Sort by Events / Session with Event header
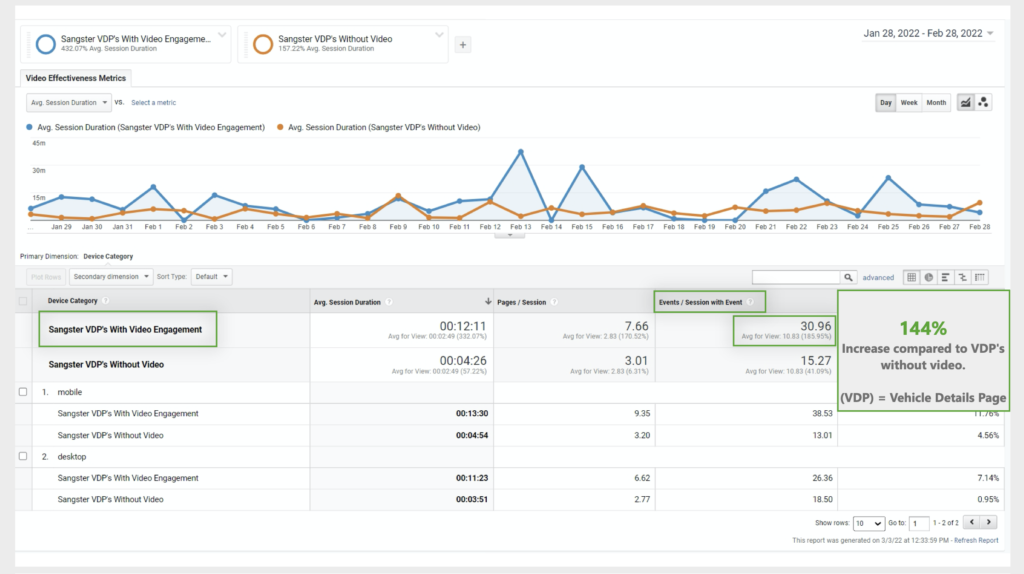Image resolution: width=1024 pixels, height=574 pixels. (x=700, y=302)
